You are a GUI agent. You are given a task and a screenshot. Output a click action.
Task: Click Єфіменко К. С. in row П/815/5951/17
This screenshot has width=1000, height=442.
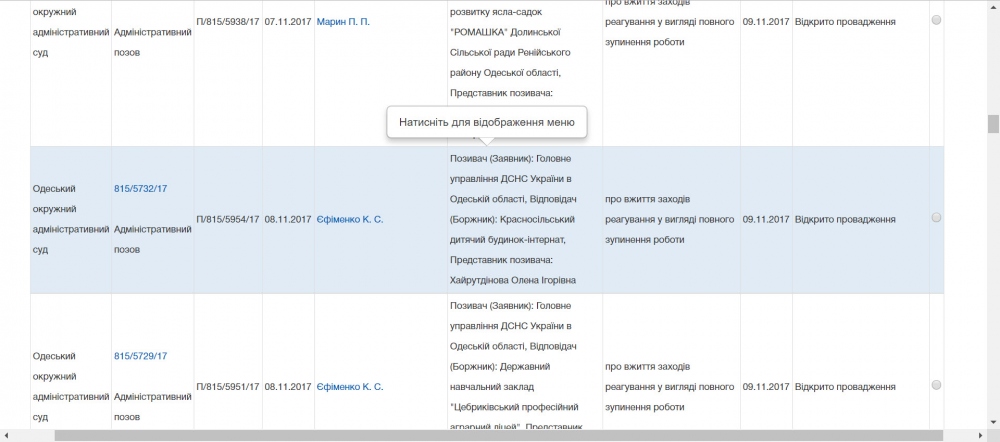350,387
